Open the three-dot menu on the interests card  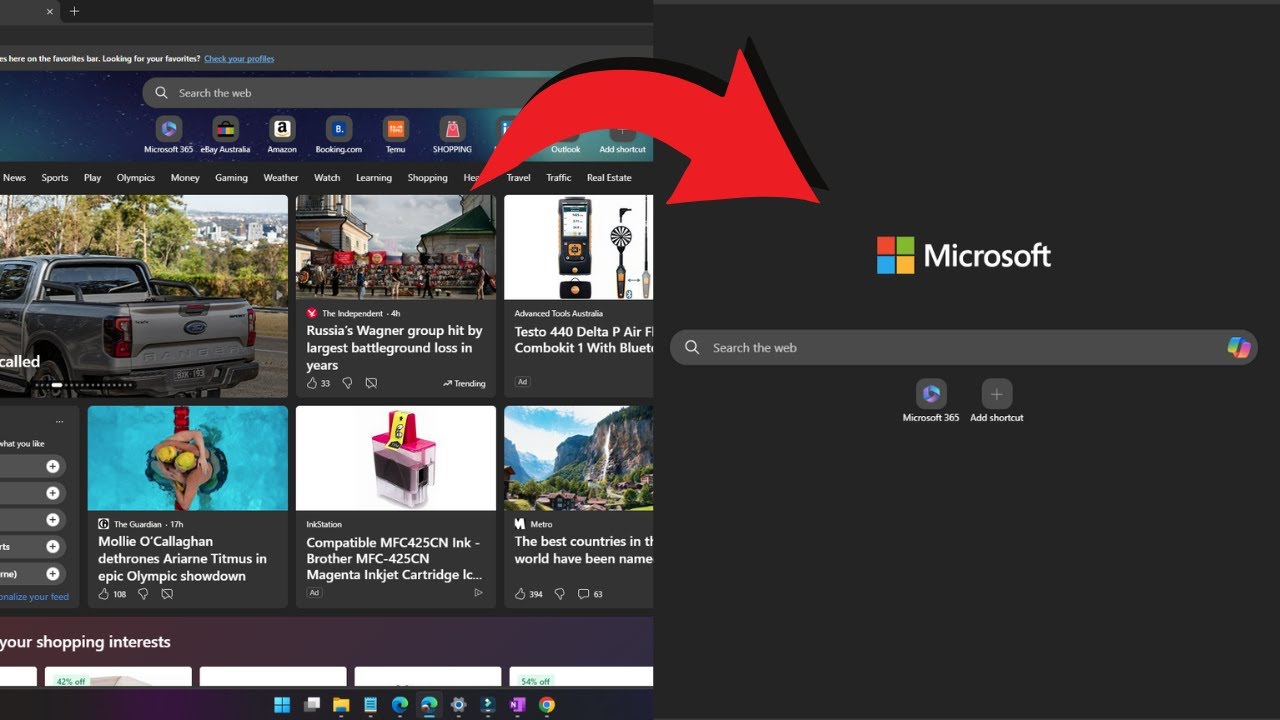pyautogui.click(x=60, y=422)
